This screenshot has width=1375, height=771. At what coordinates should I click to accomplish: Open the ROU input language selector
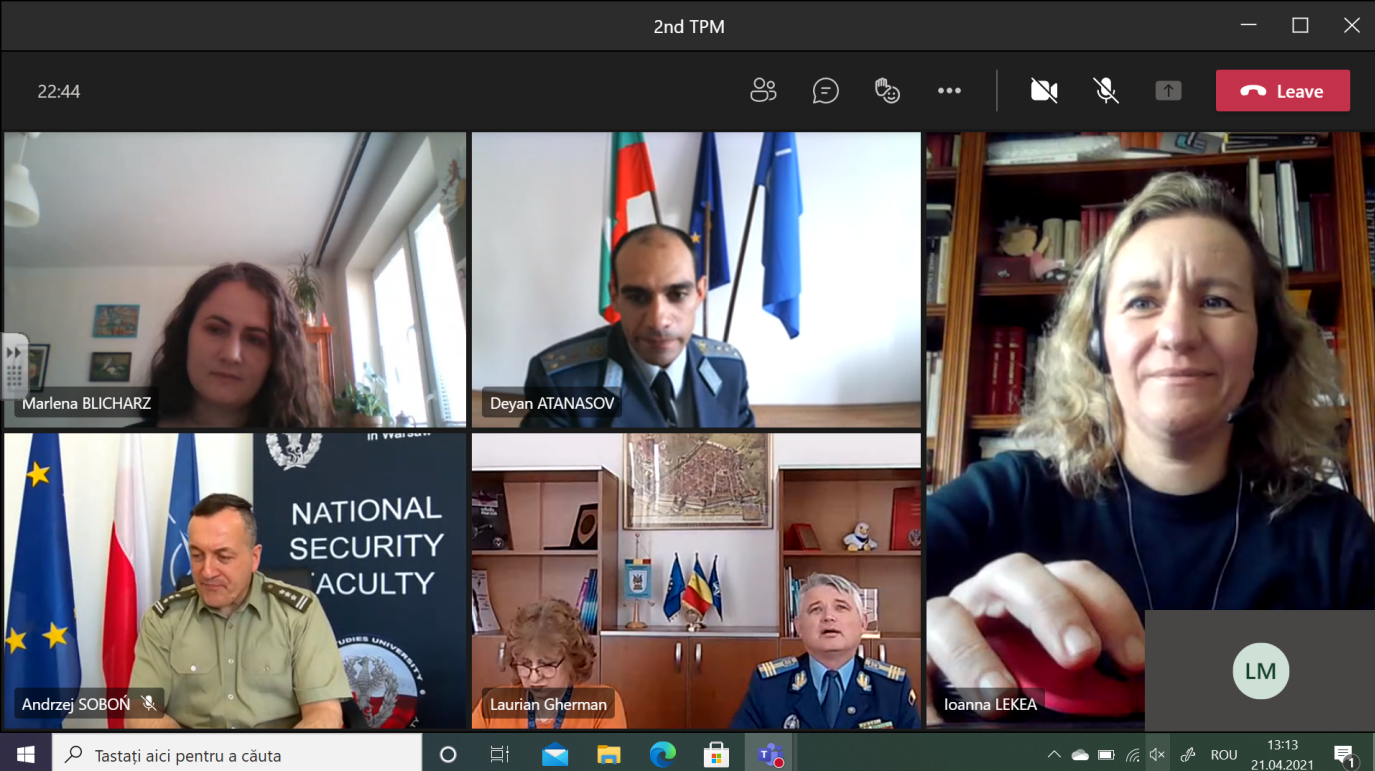tap(1224, 755)
